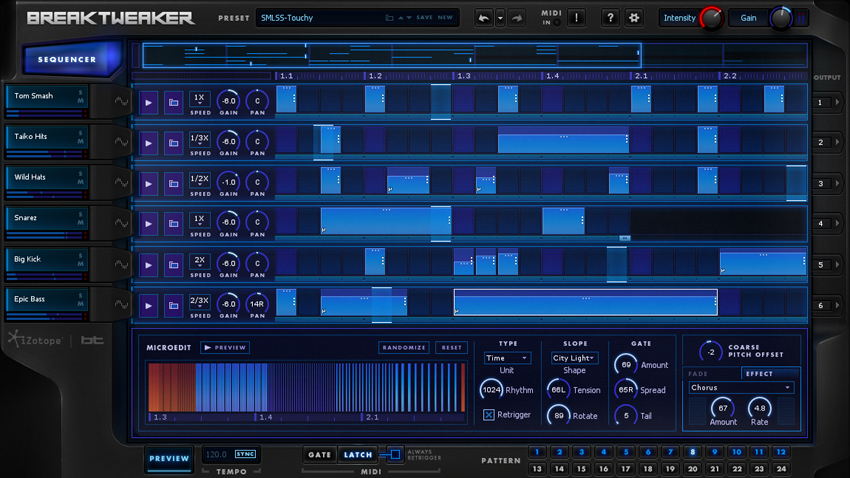Click the MIDI panic exclamation button

tap(576, 18)
